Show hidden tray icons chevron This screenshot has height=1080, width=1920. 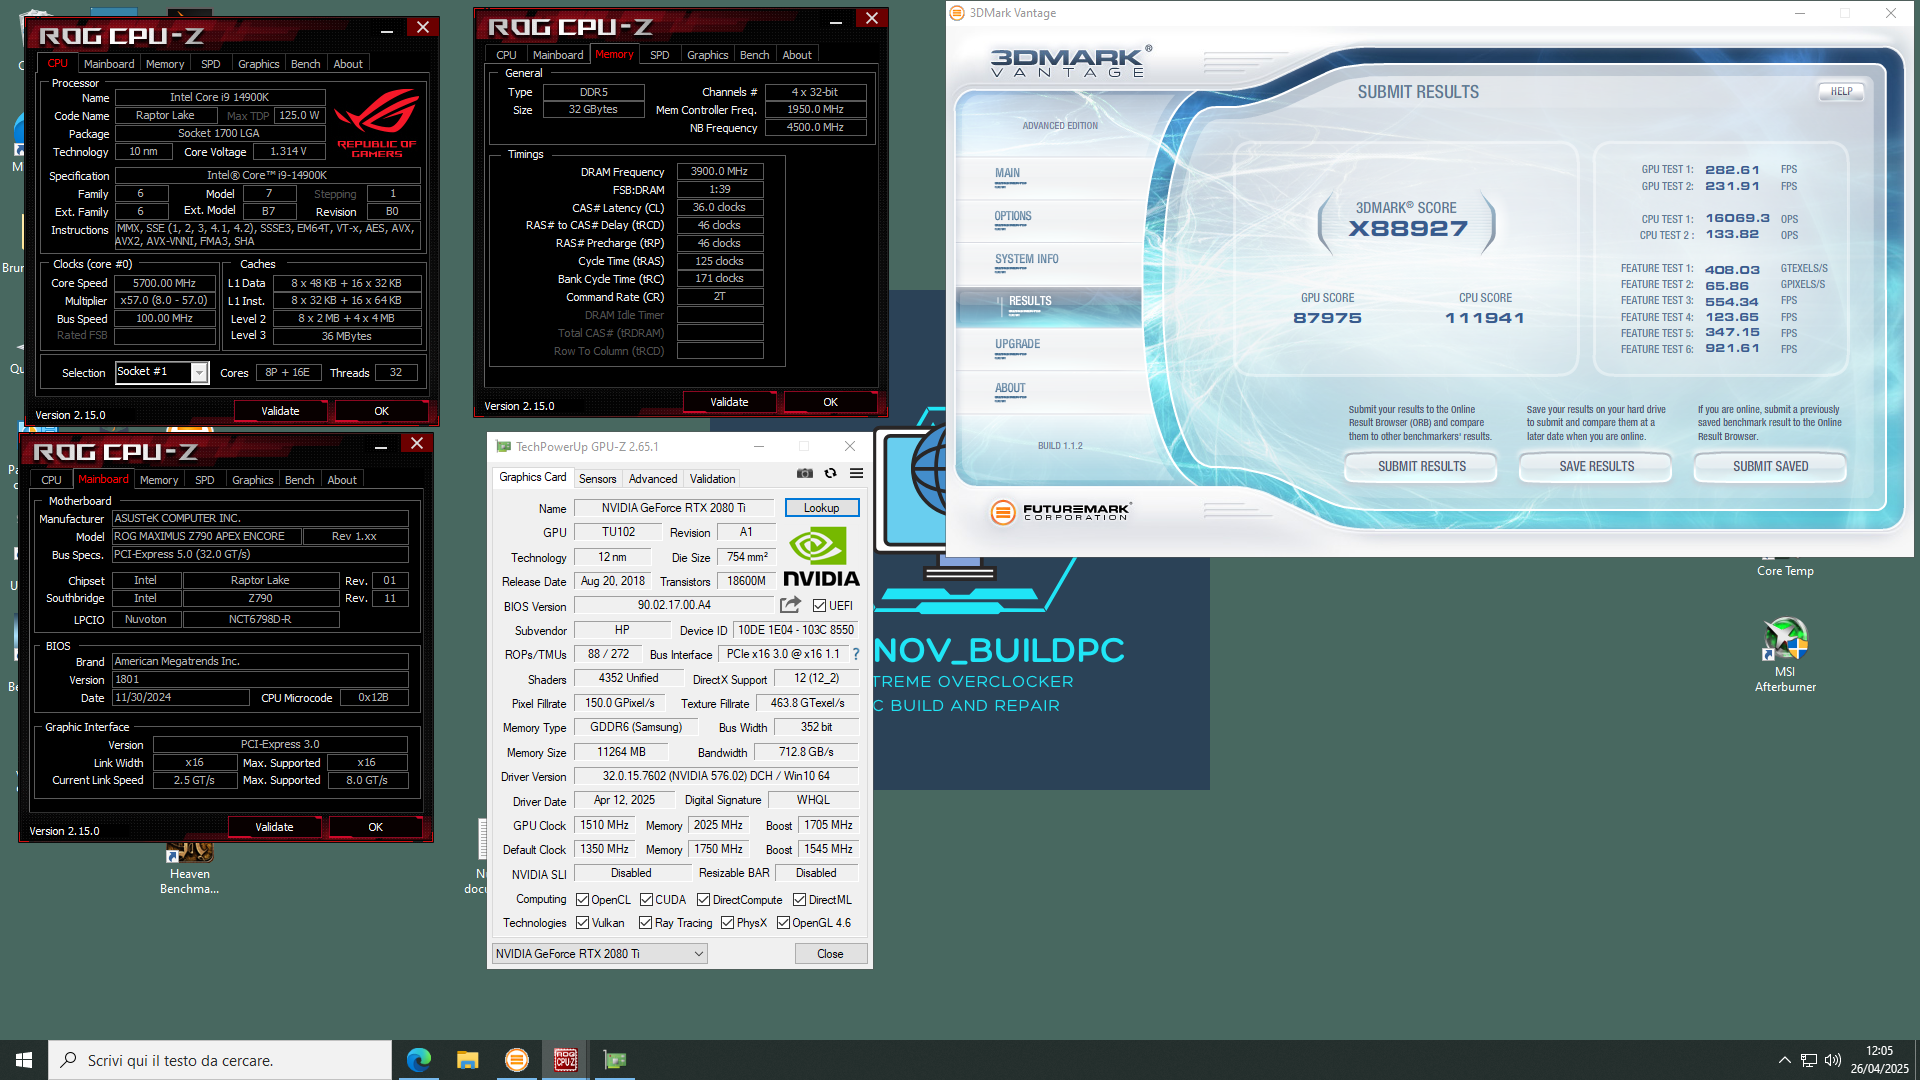click(1784, 1060)
